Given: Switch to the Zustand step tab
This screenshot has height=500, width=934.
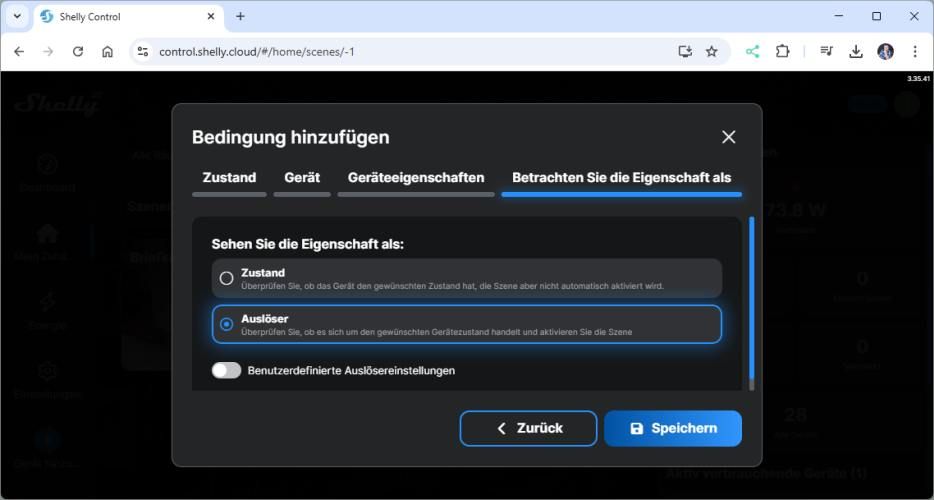Looking at the screenshot, I should [x=229, y=177].
